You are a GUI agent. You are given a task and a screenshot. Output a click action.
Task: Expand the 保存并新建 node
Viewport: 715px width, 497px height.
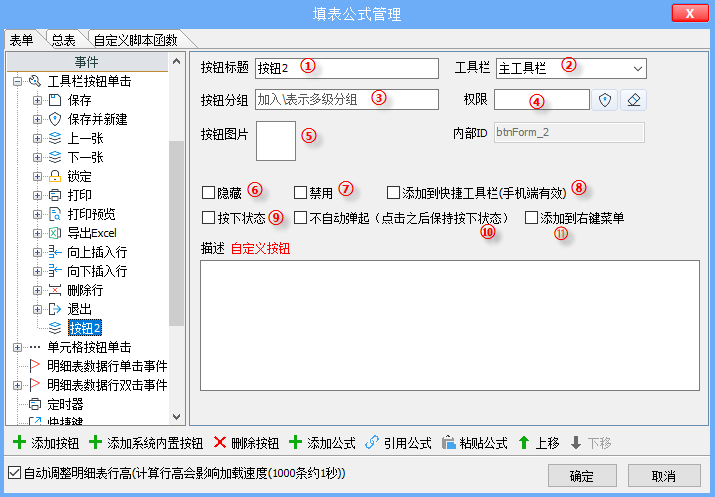37,119
